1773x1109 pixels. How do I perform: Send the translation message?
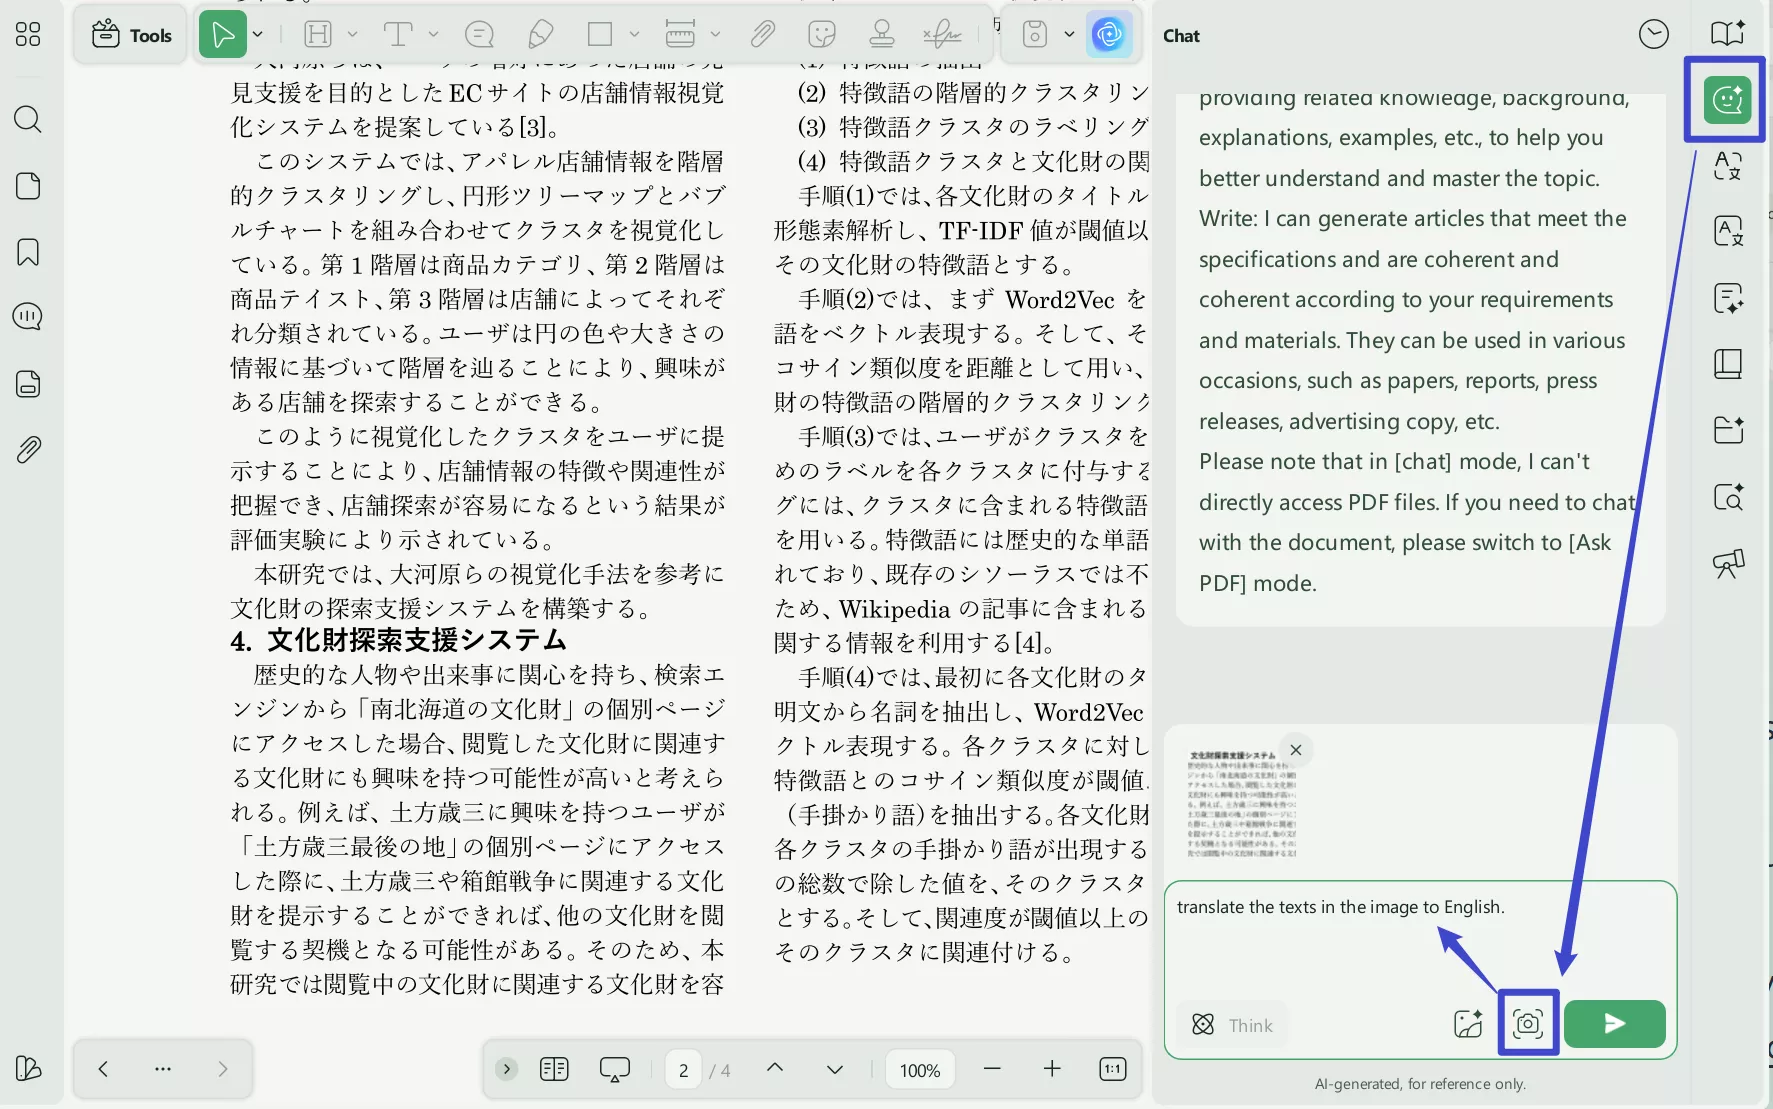pyautogui.click(x=1613, y=1024)
